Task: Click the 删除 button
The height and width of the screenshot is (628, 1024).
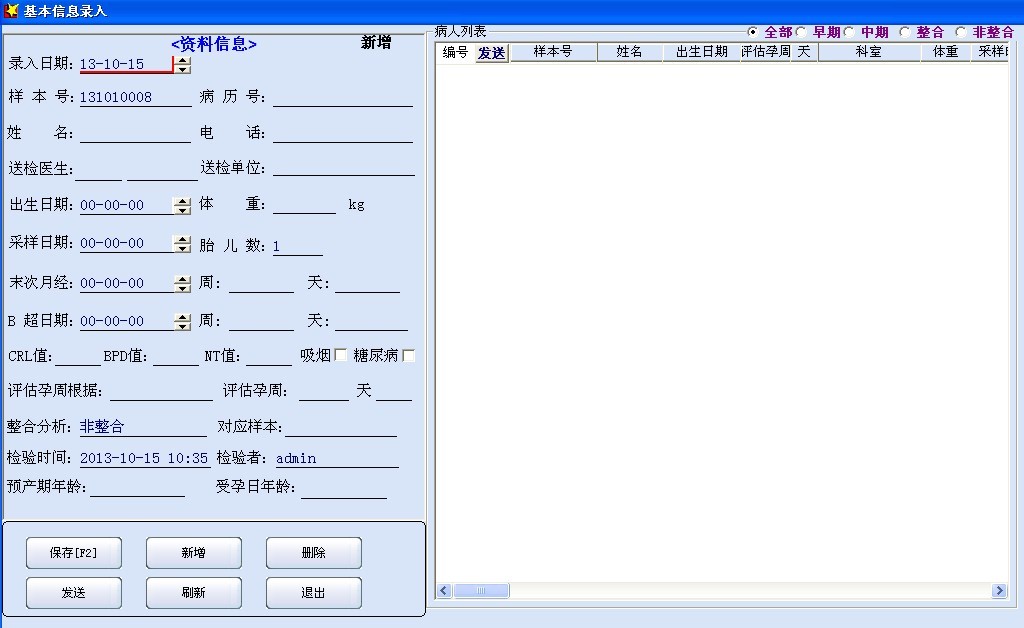Action: 313,553
